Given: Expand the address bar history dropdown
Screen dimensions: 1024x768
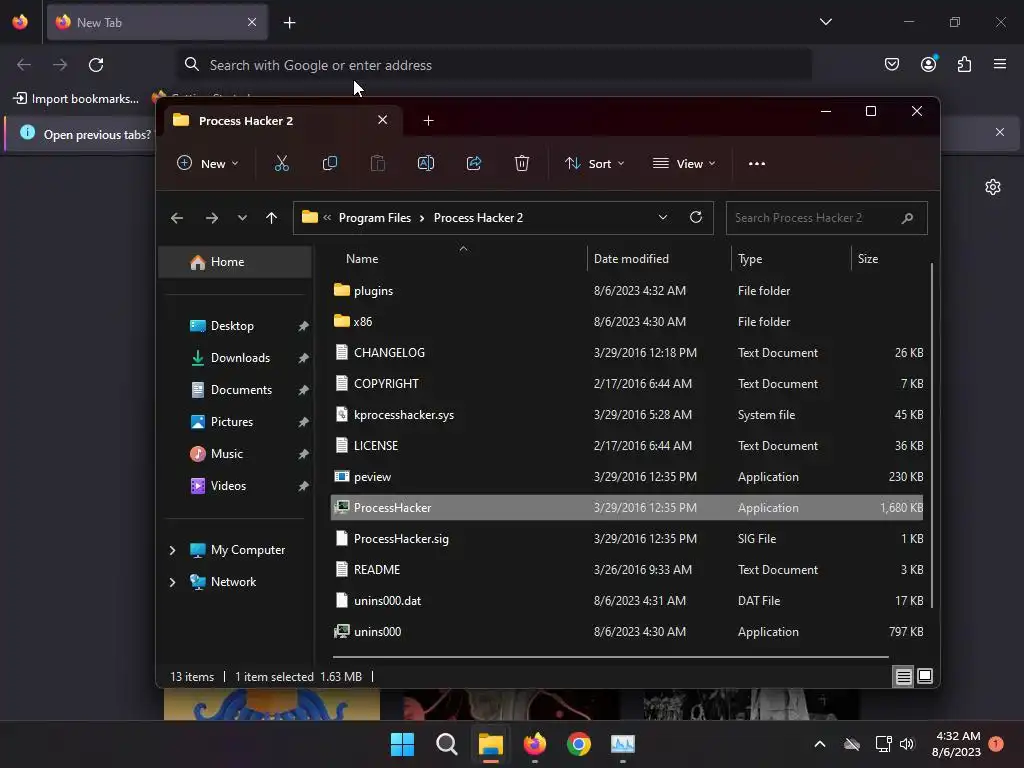Looking at the screenshot, I should [x=663, y=217].
